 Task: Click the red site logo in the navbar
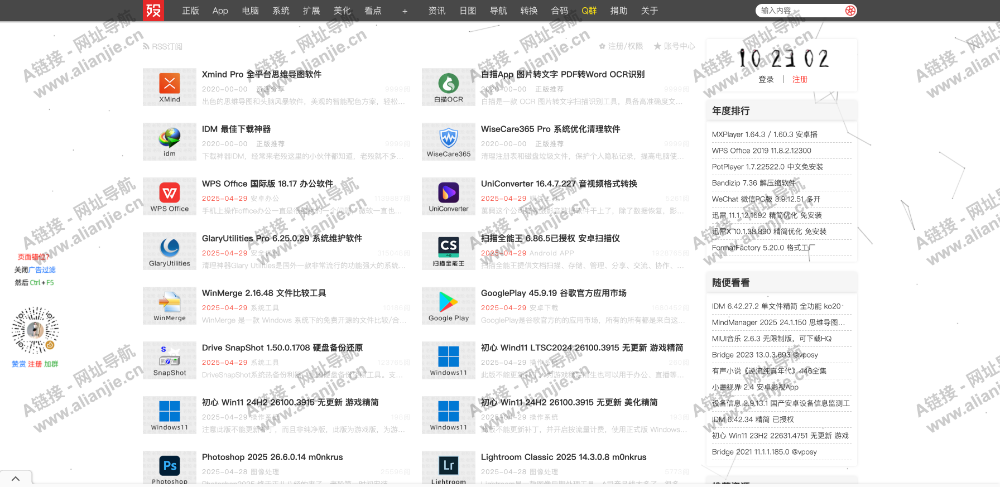pyautogui.click(x=154, y=10)
